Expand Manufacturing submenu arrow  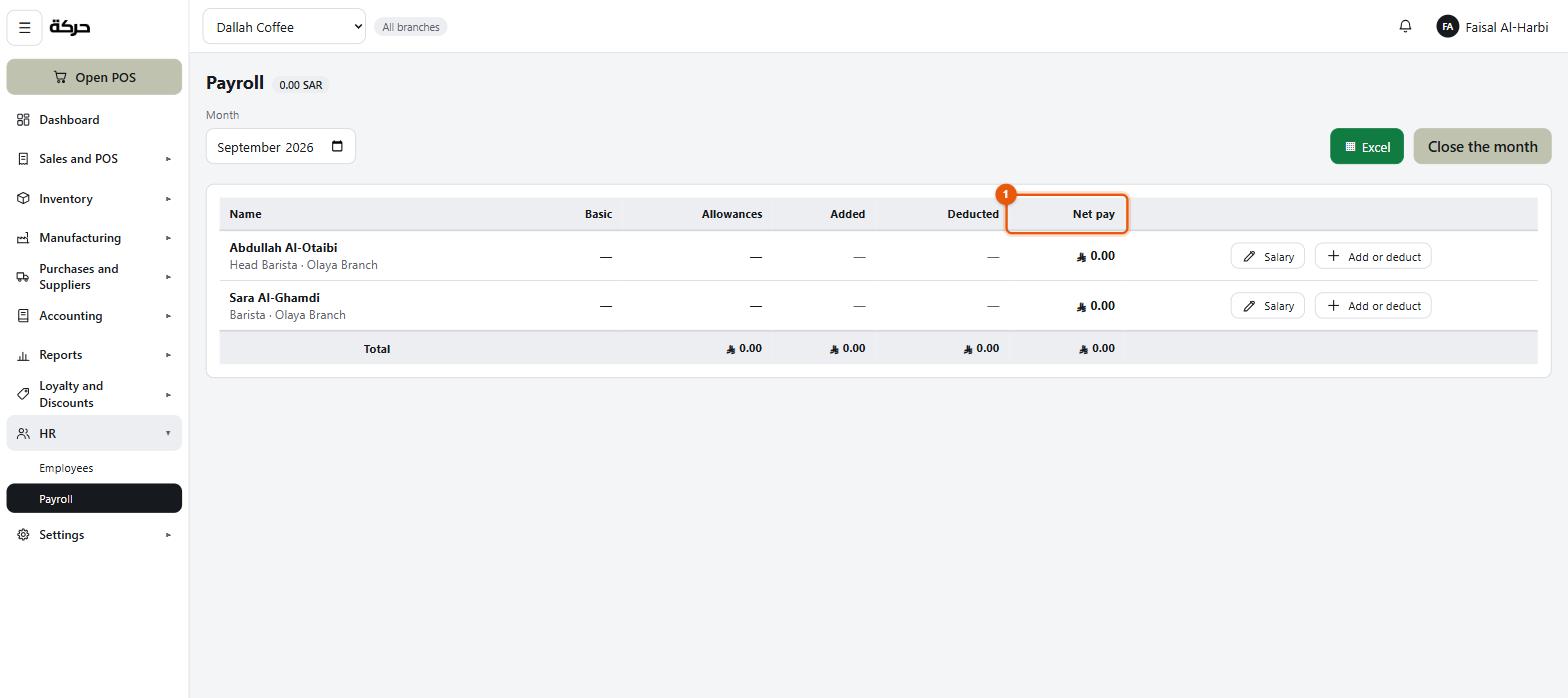pyautogui.click(x=168, y=238)
